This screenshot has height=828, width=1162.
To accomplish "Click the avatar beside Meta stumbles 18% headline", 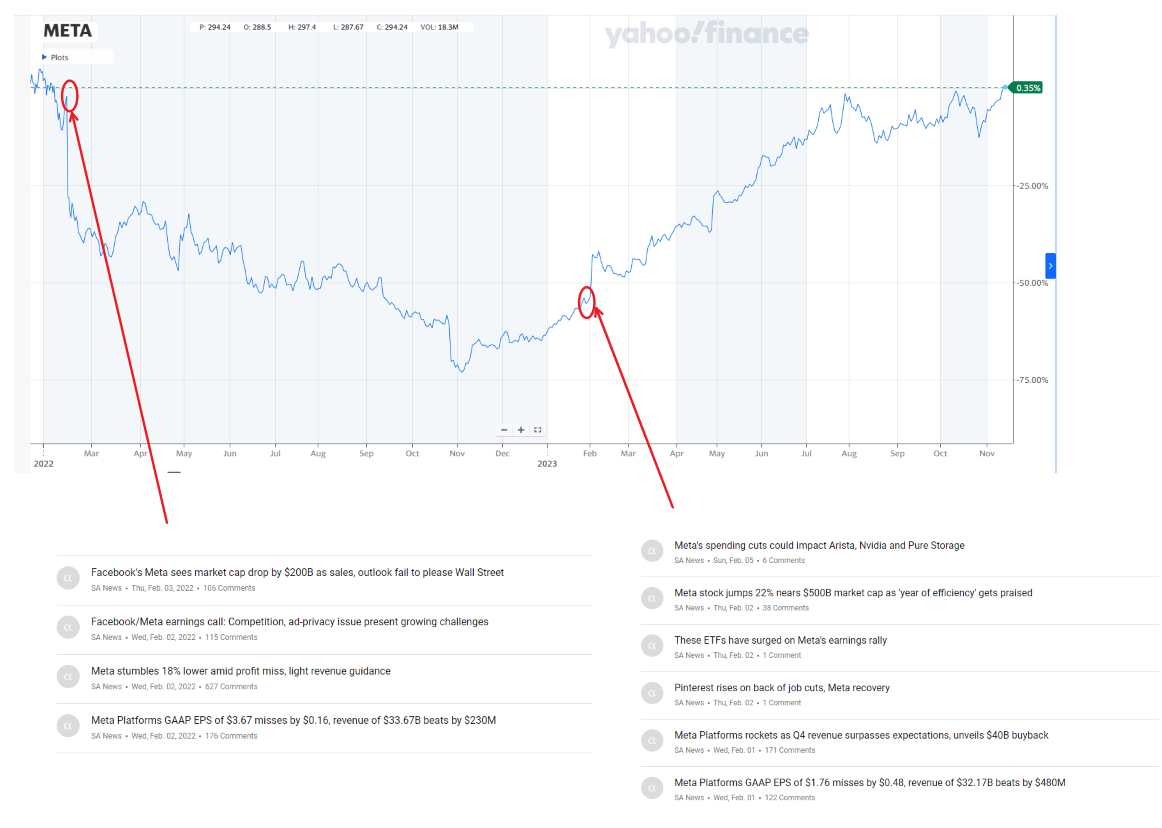I will (68, 676).
